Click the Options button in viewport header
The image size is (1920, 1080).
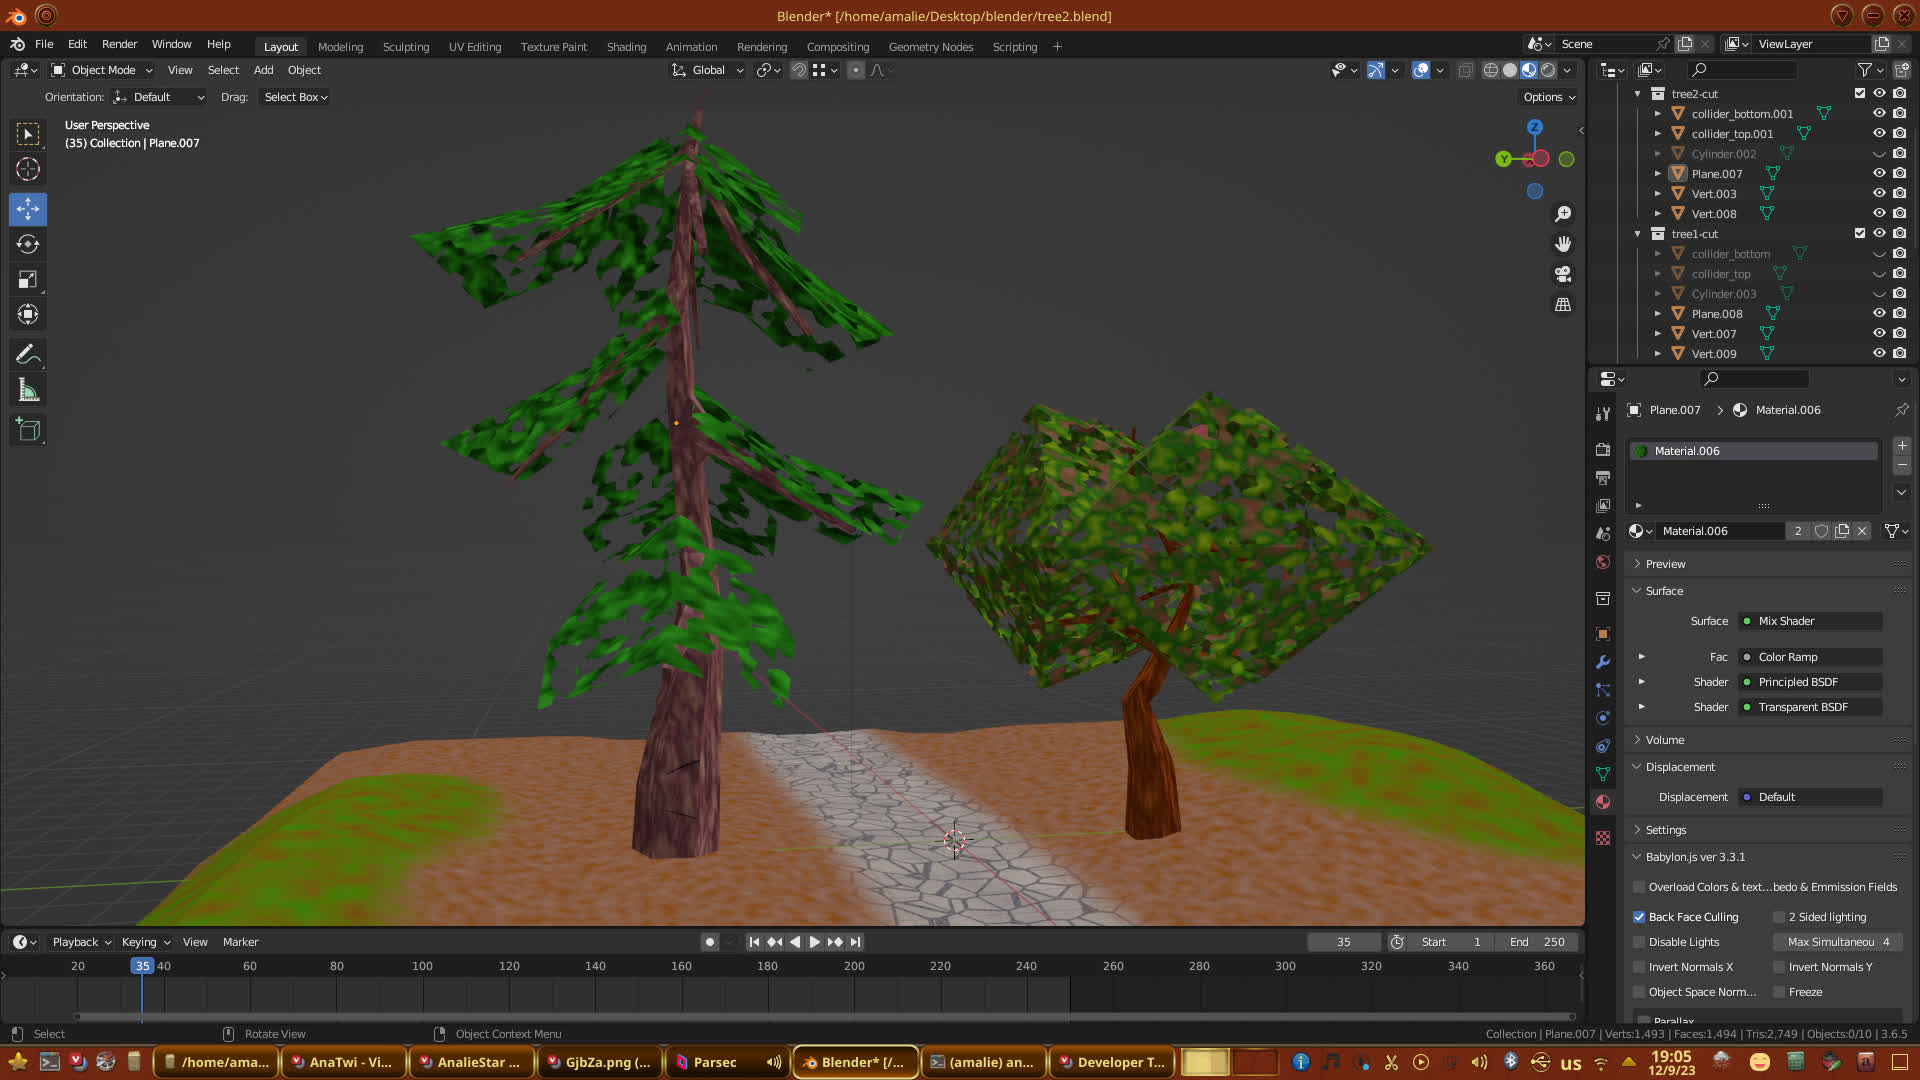point(1549,97)
